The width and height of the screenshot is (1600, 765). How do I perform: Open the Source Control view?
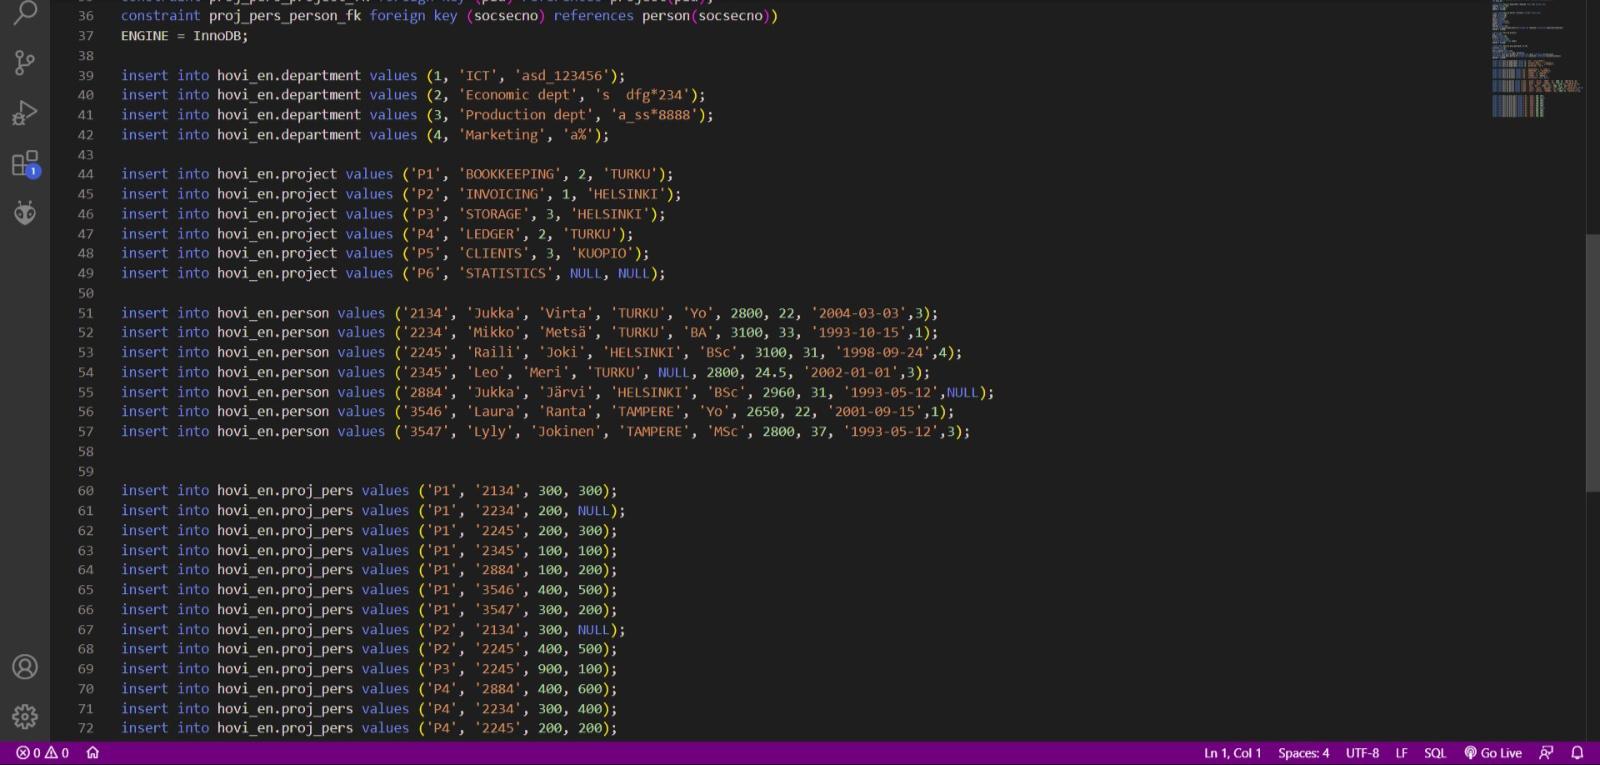[x=25, y=63]
